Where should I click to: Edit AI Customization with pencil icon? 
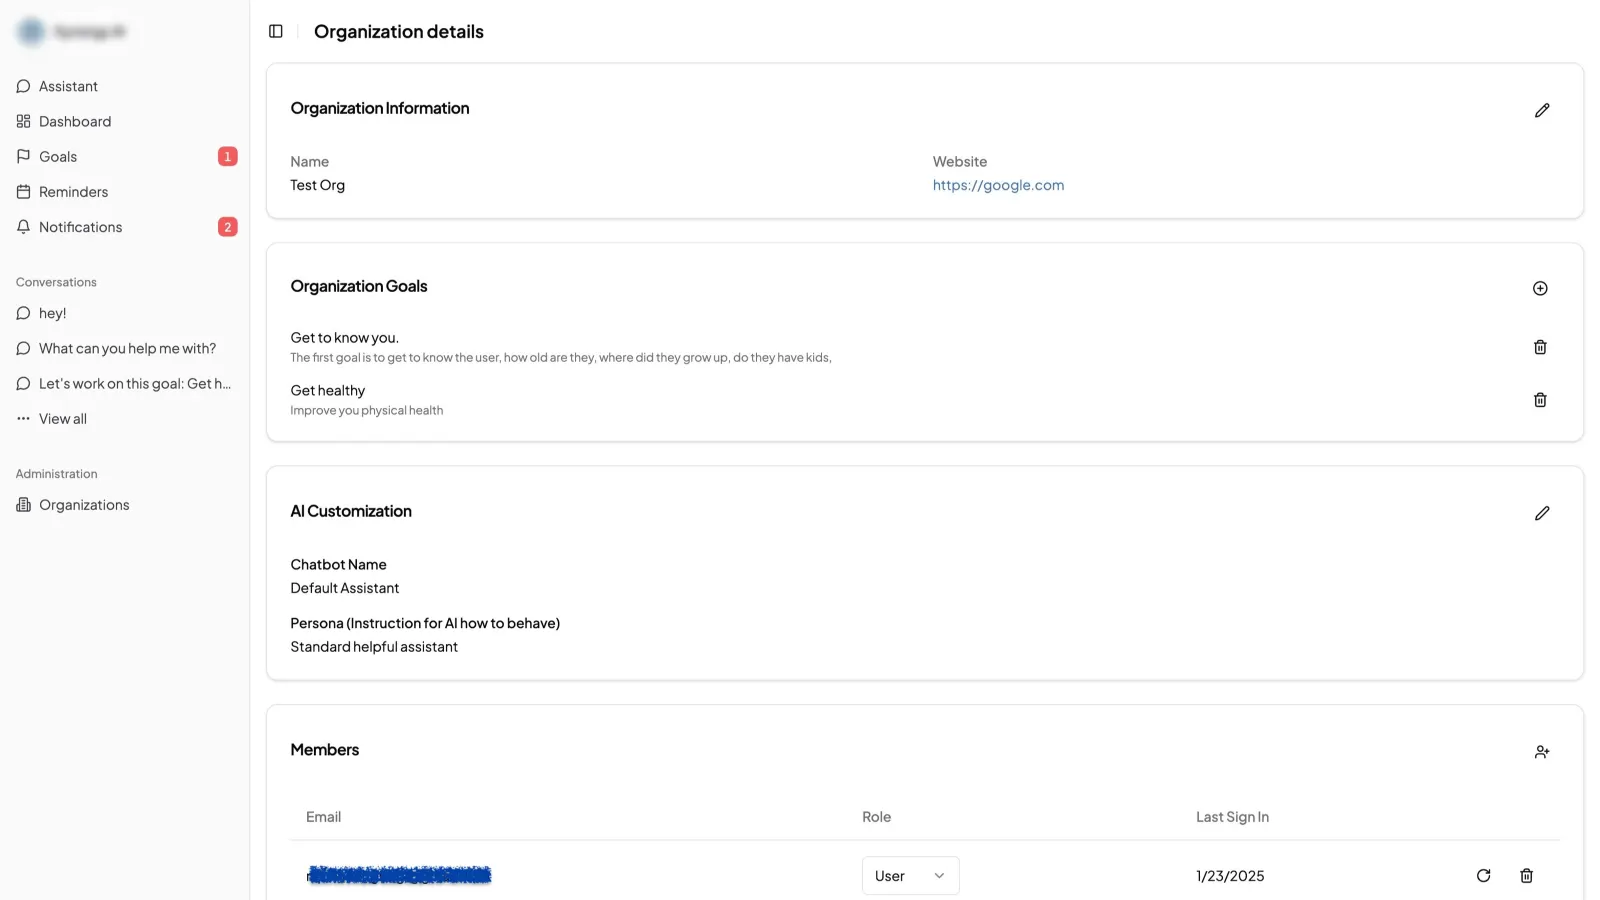pos(1542,513)
